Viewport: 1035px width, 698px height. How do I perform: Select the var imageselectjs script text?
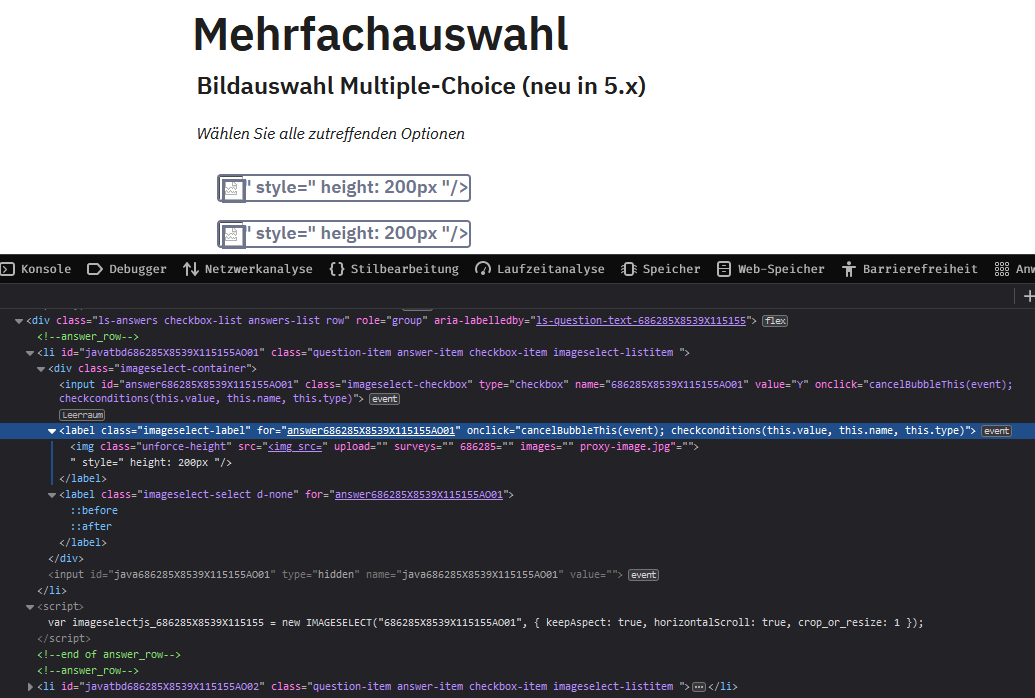pyautogui.click(x=485, y=622)
